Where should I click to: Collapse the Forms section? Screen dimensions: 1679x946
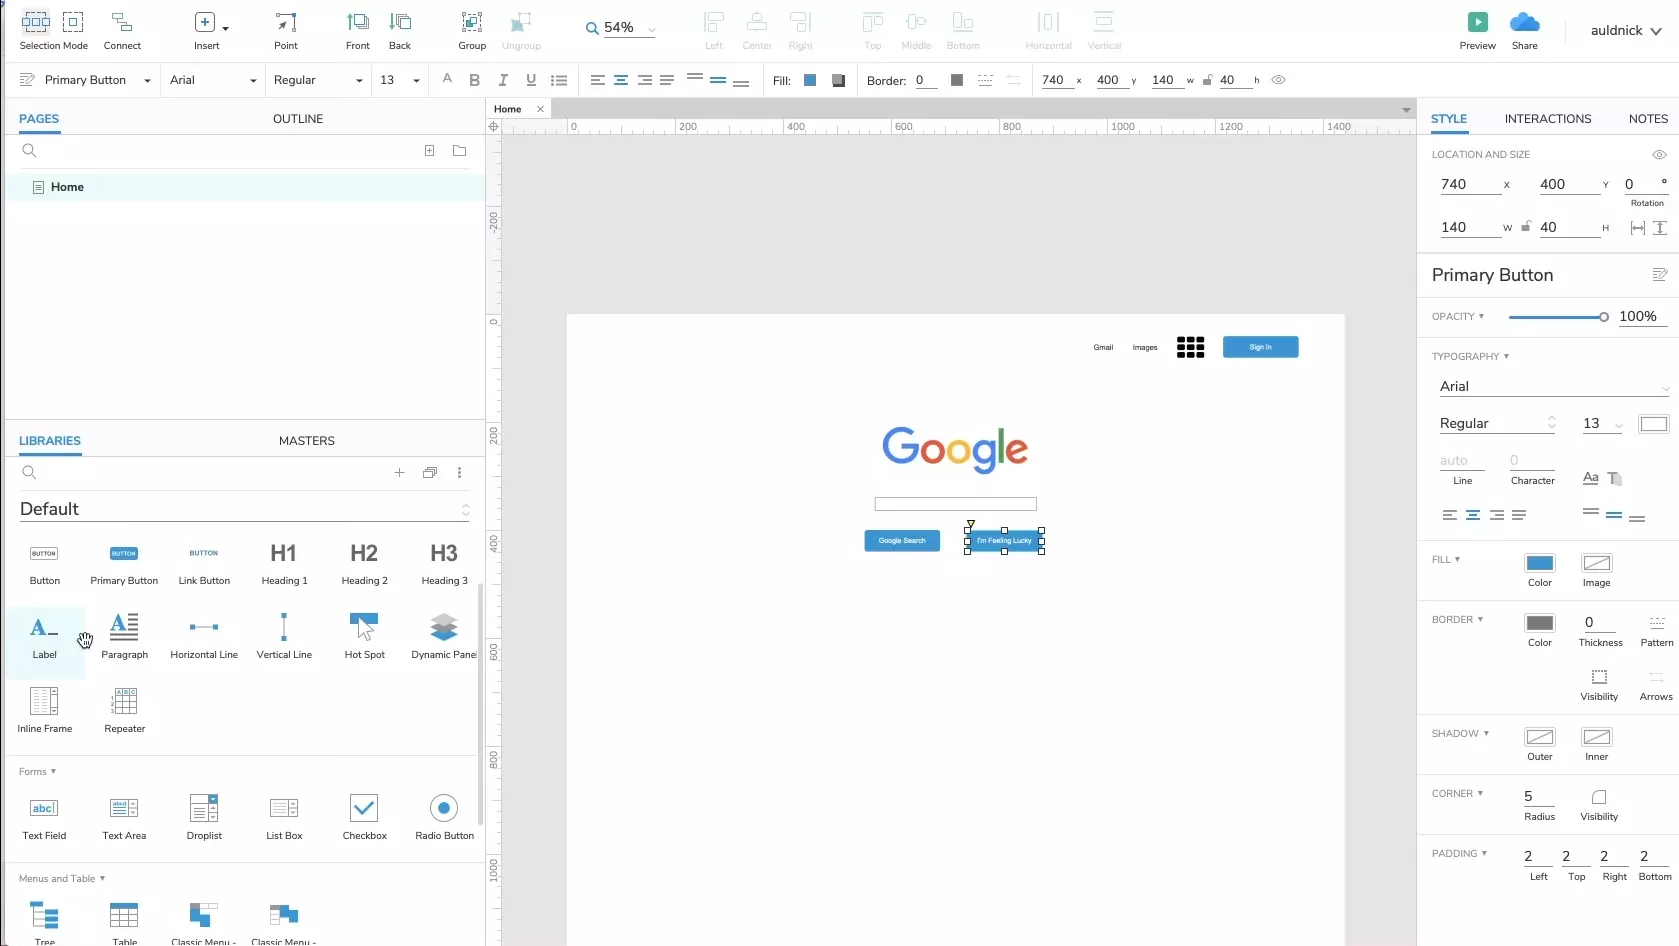(37, 771)
